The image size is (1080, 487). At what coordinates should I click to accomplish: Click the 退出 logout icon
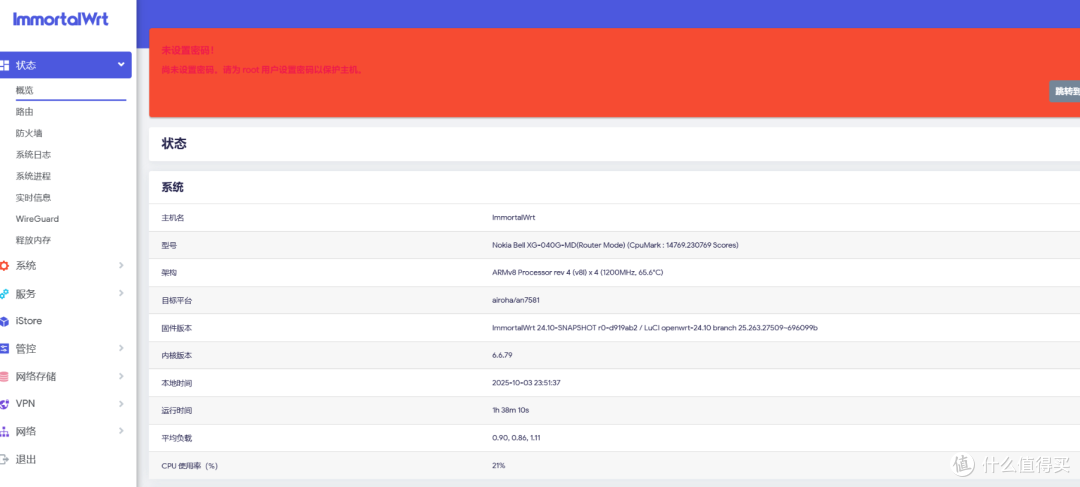pyautogui.click(x=4, y=459)
